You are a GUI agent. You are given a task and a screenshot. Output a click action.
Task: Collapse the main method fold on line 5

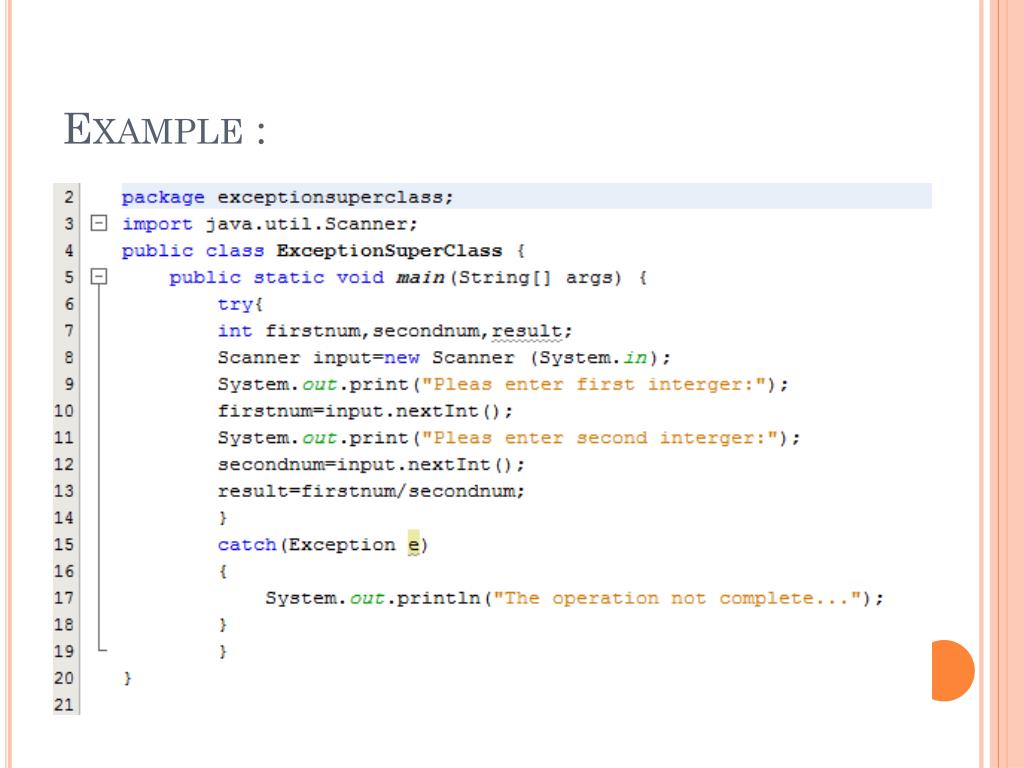point(99,277)
